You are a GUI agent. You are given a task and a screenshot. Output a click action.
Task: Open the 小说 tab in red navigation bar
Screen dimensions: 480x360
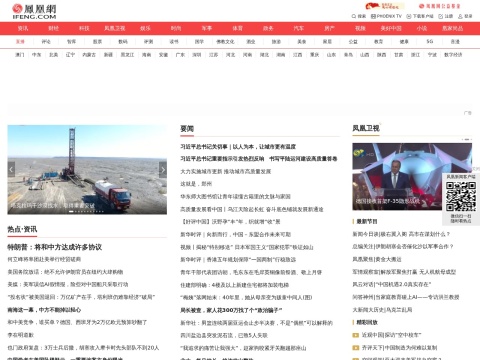[x=422, y=28]
